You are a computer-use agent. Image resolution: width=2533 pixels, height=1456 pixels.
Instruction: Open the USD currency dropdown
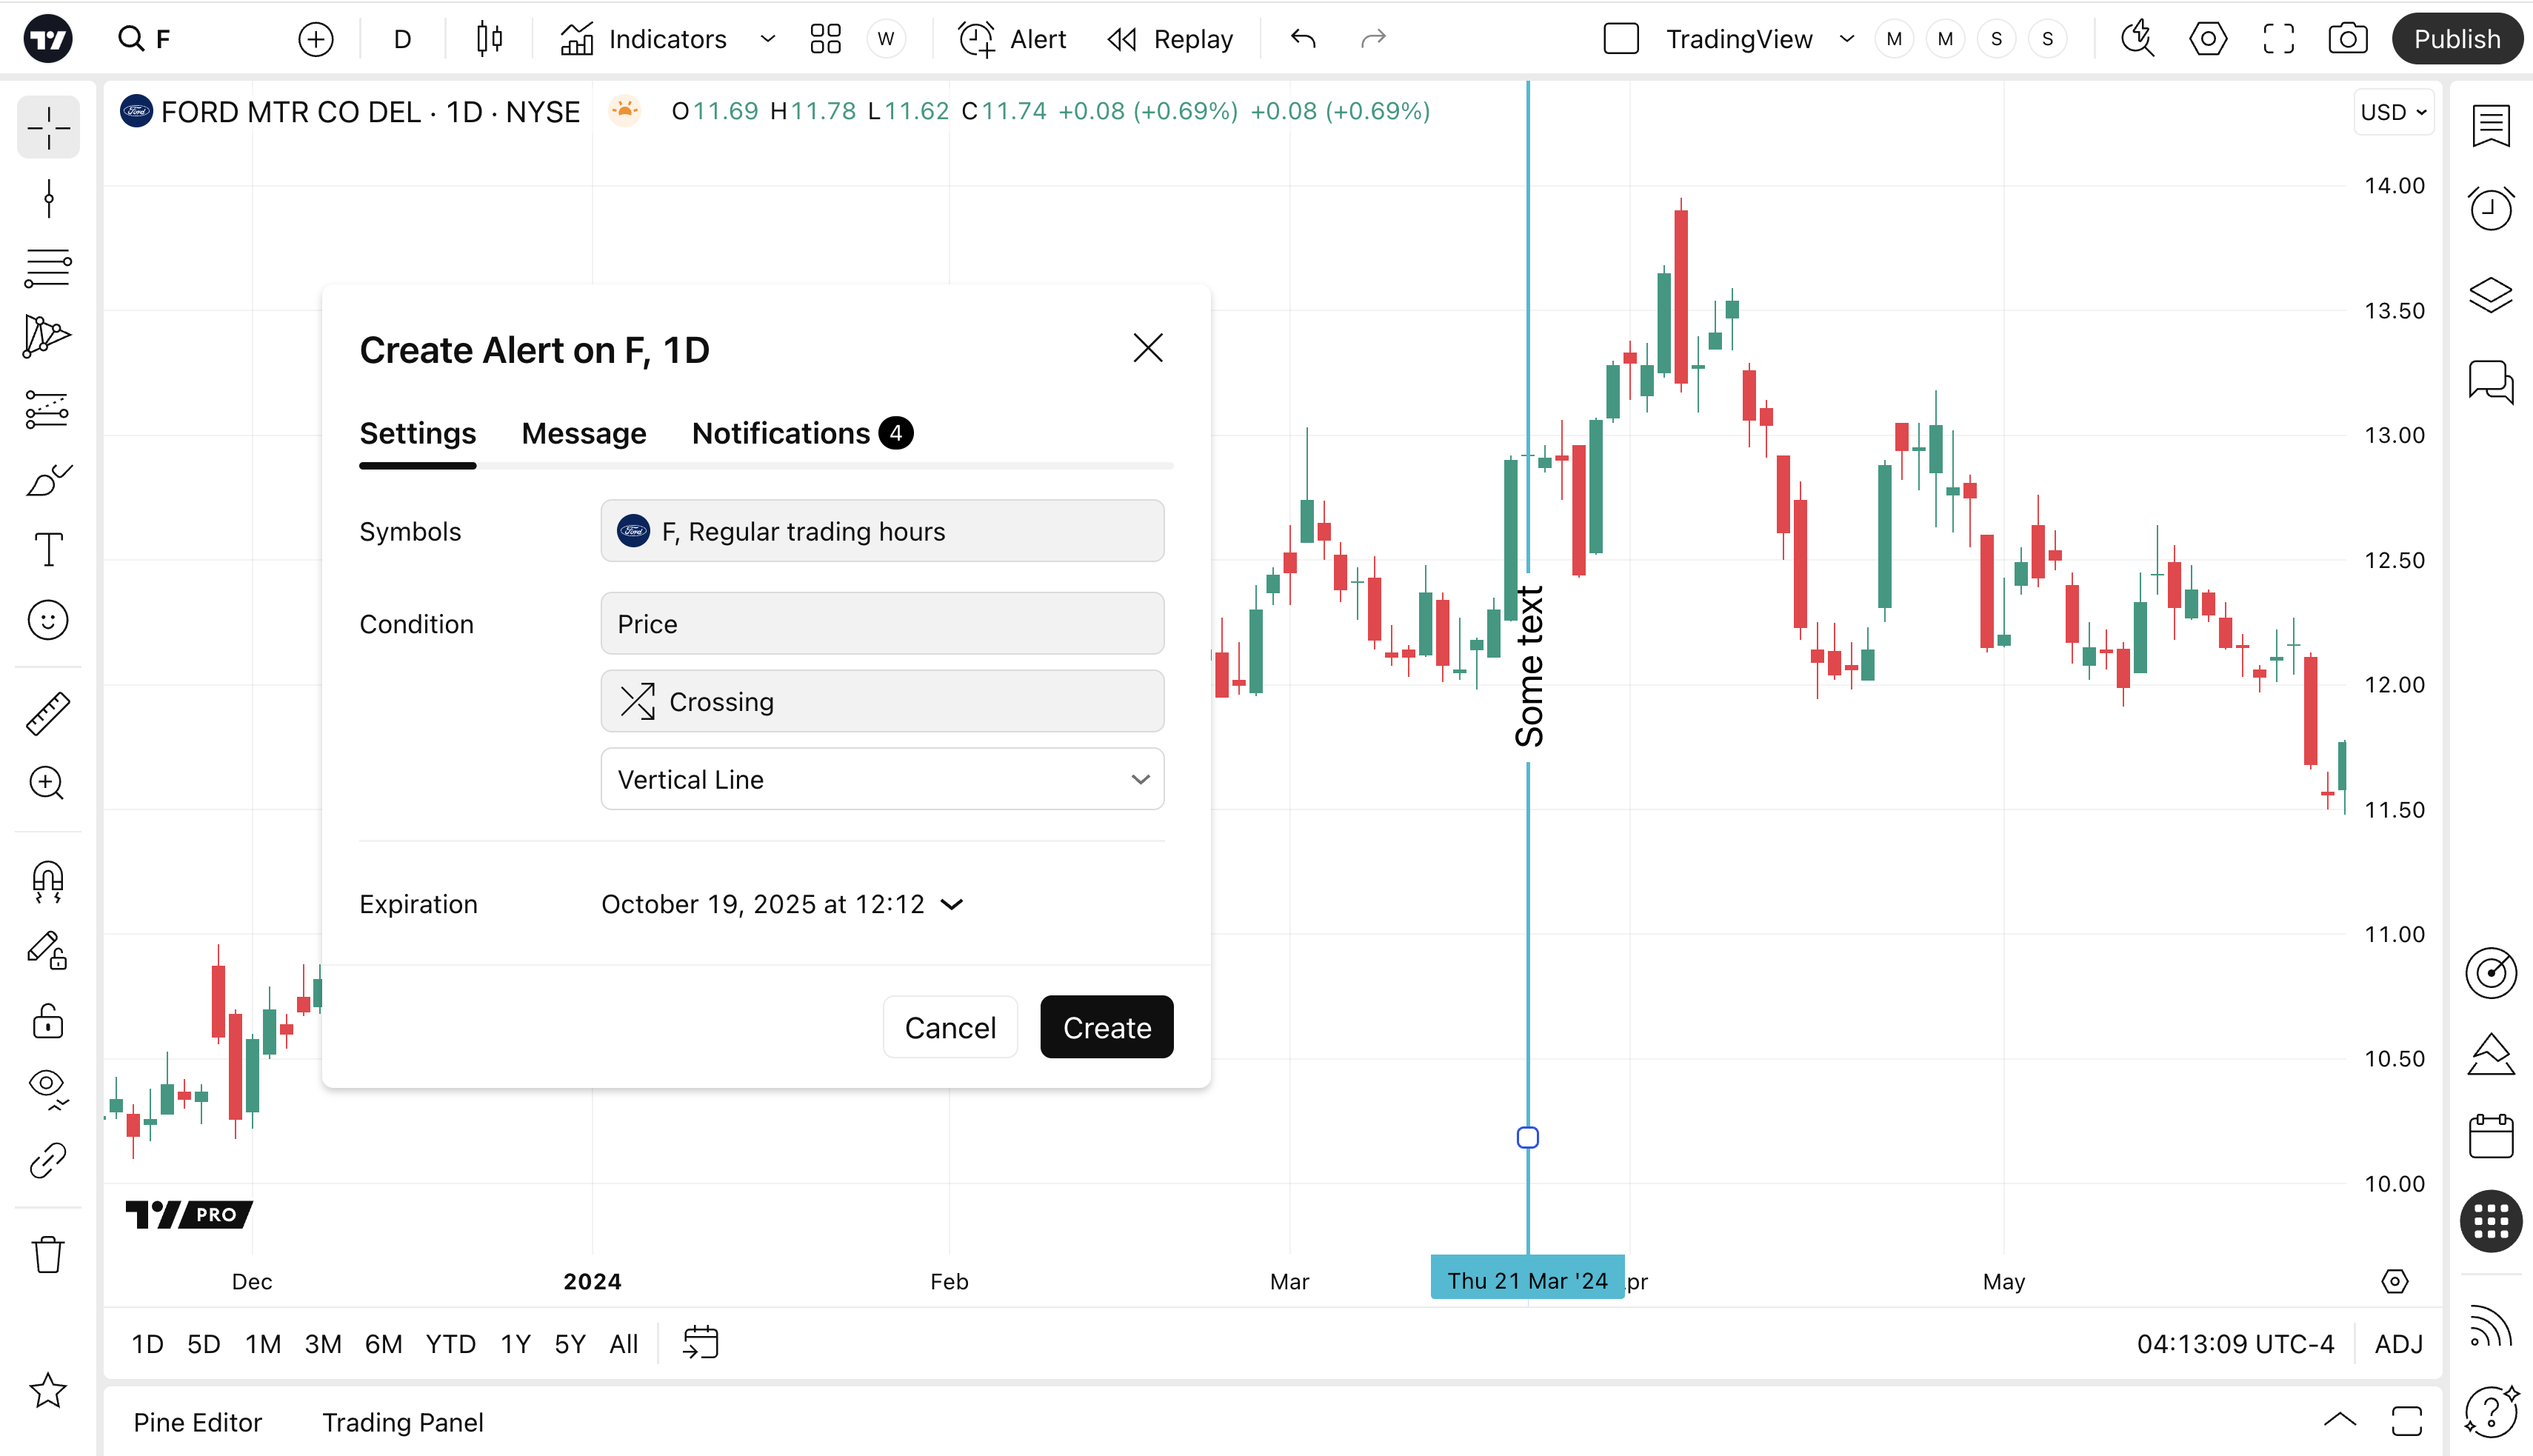tap(2393, 112)
